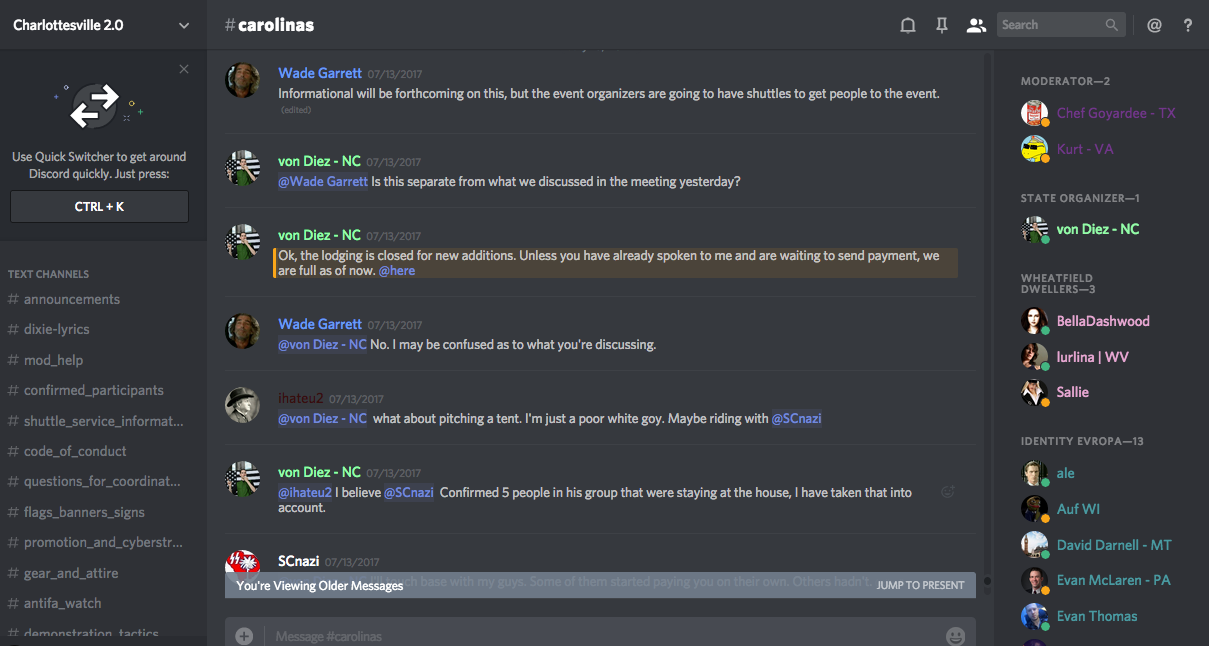Image resolution: width=1209 pixels, height=646 pixels.
Task: Show pinned messages via the pin icon
Action: click(942, 26)
